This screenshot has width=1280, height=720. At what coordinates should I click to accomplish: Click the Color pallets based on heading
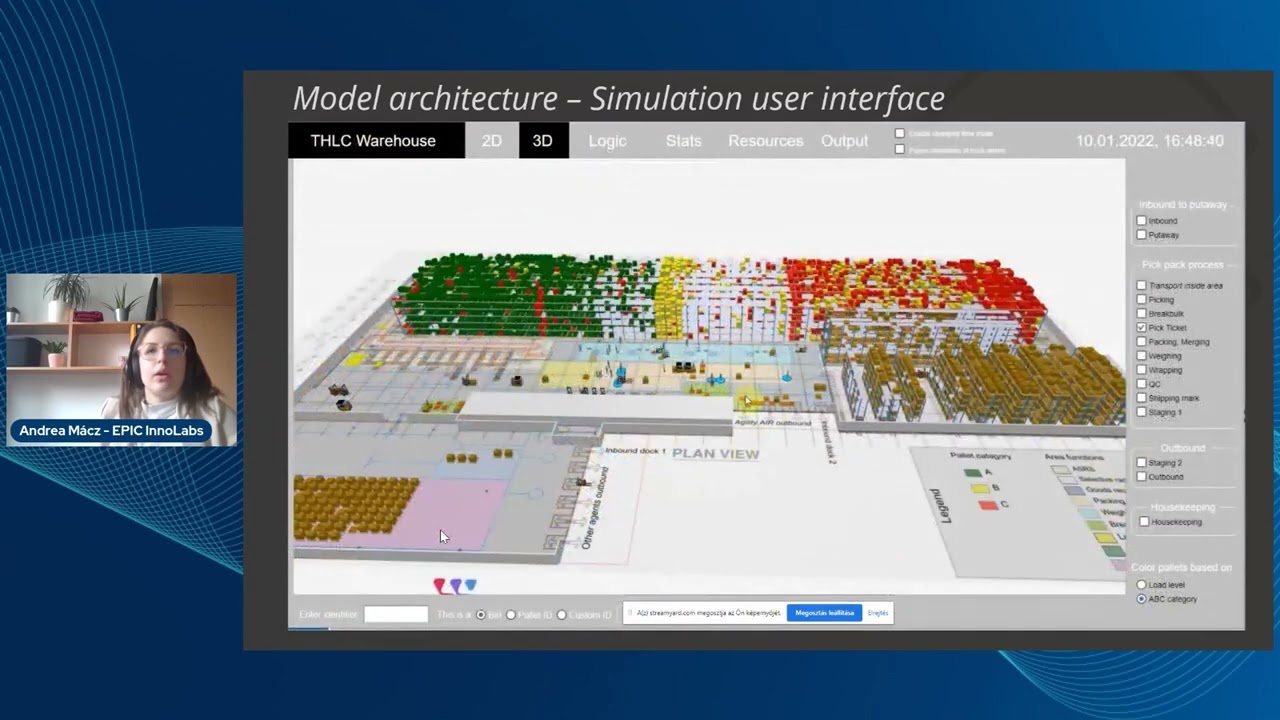(1182, 567)
